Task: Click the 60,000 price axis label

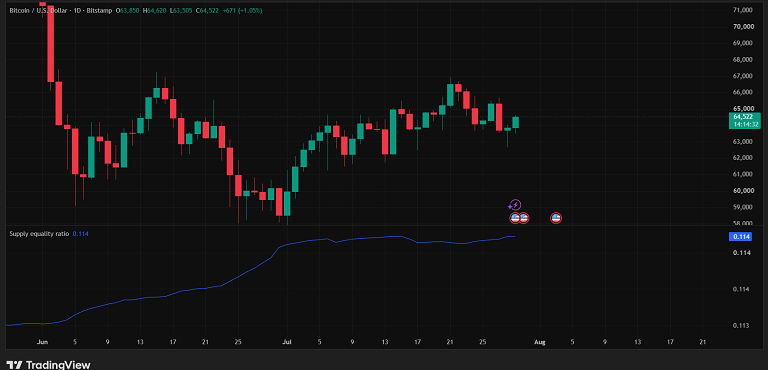Action: [743, 191]
